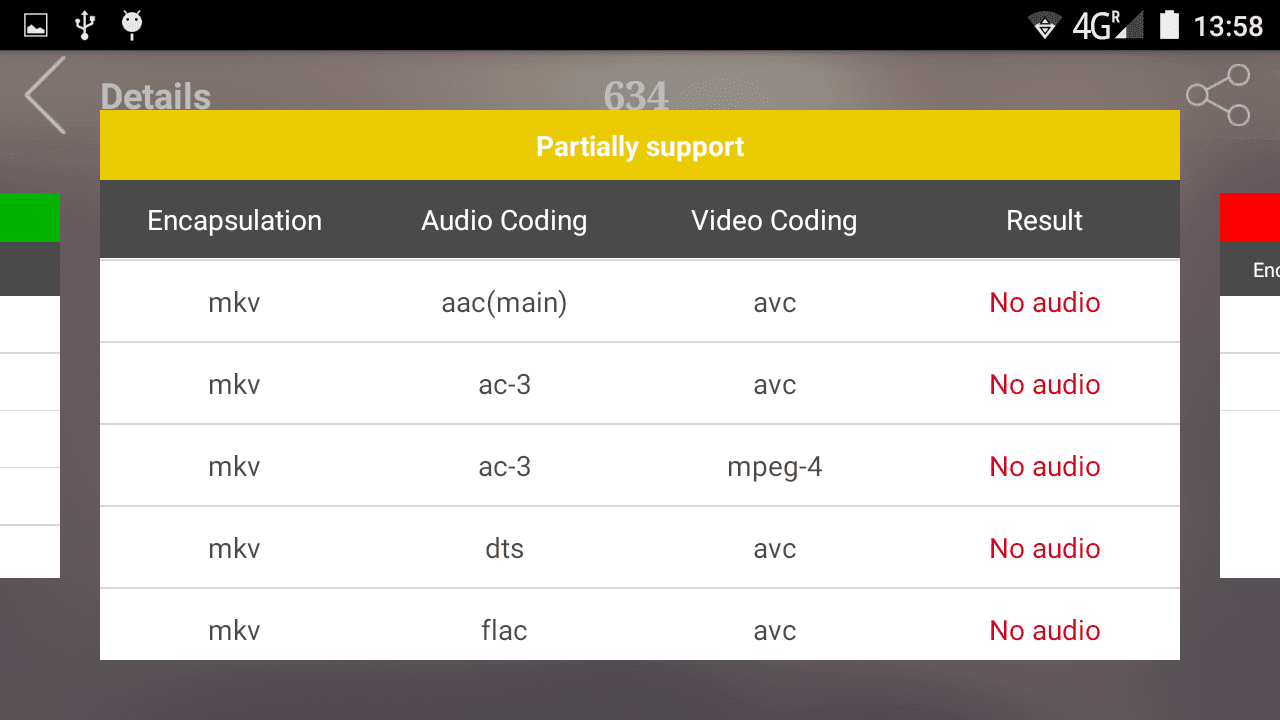Open the share icon
Screen dimensions: 1280x720
[1218, 95]
